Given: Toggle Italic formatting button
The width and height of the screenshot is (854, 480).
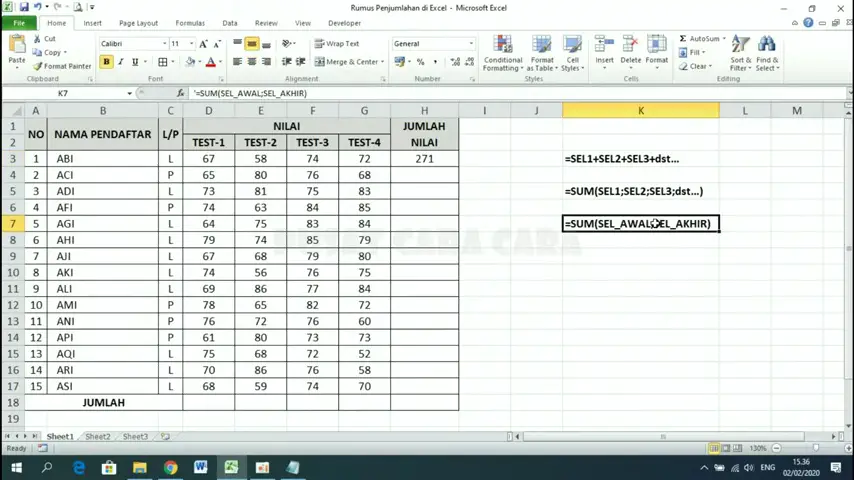Looking at the screenshot, I should [121, 62].
